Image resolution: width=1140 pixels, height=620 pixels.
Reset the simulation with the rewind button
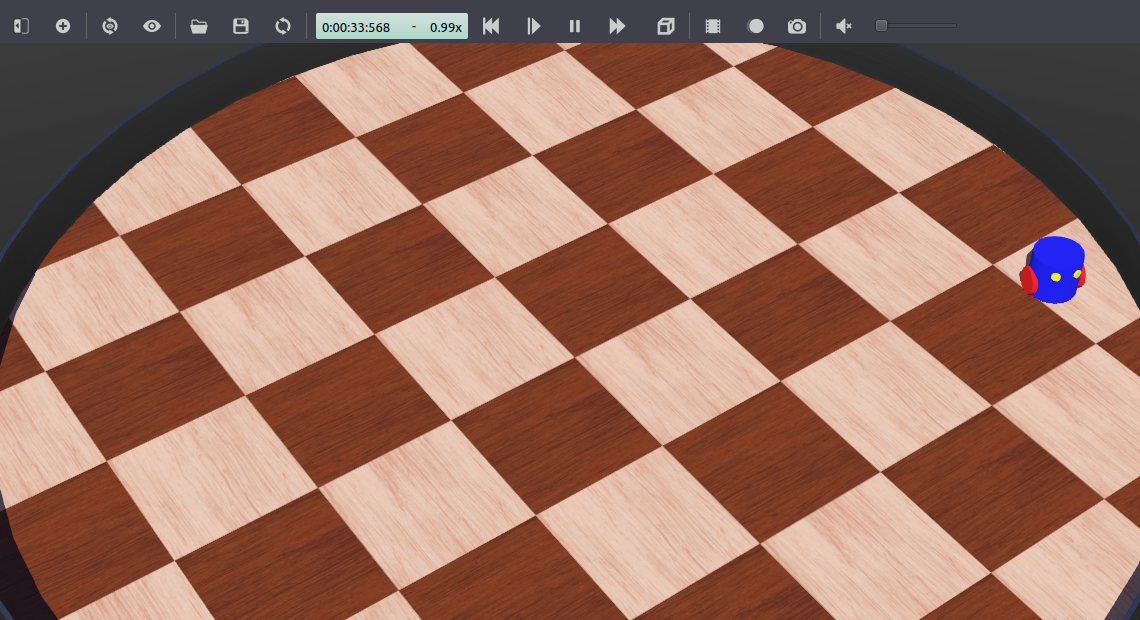(x=490, y=26)
